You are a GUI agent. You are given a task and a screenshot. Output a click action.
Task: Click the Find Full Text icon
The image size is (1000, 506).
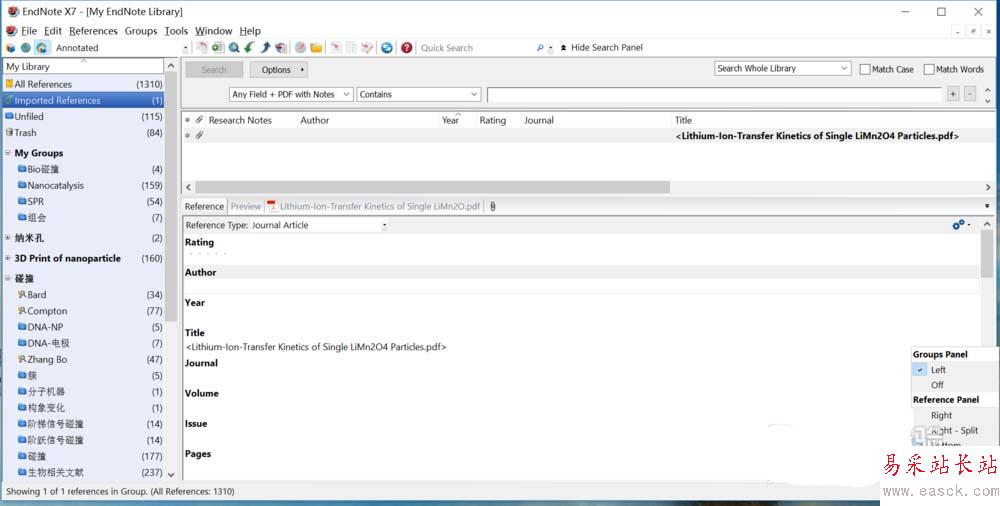point(281,47)
